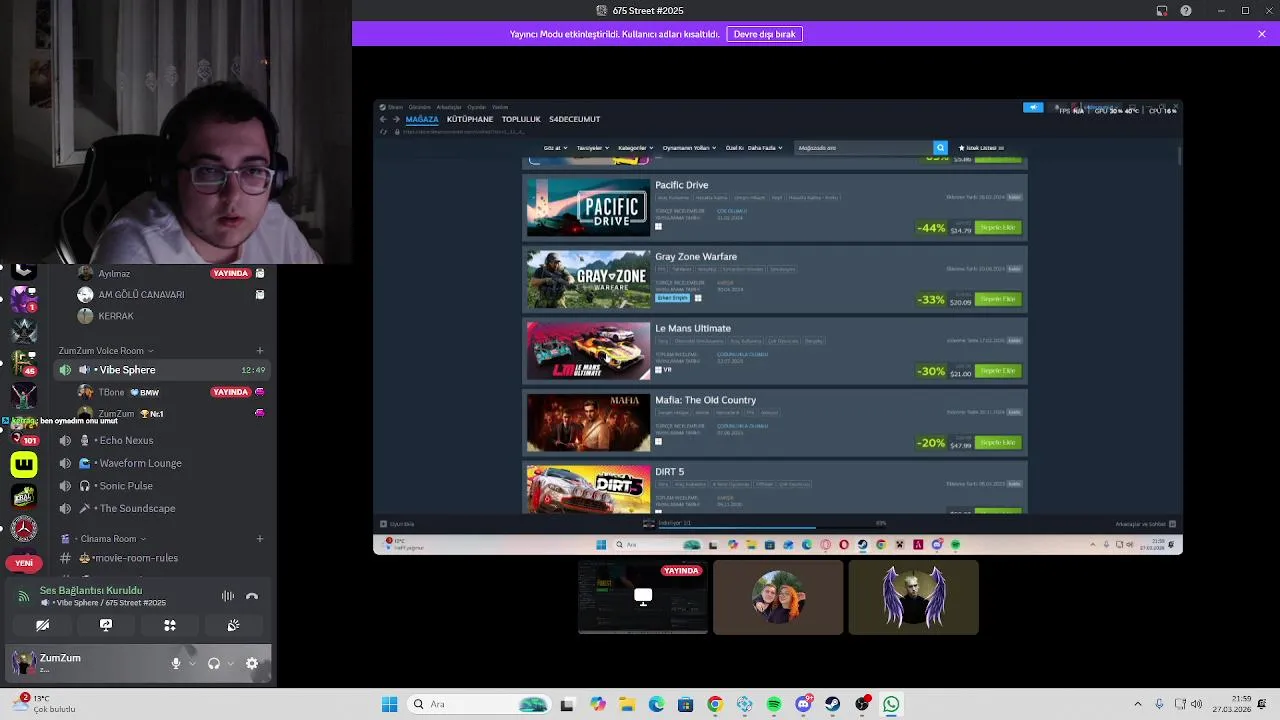Open the movie-room-rules text channel
The height and width of the screenshot is (720, 1280).
162,558
